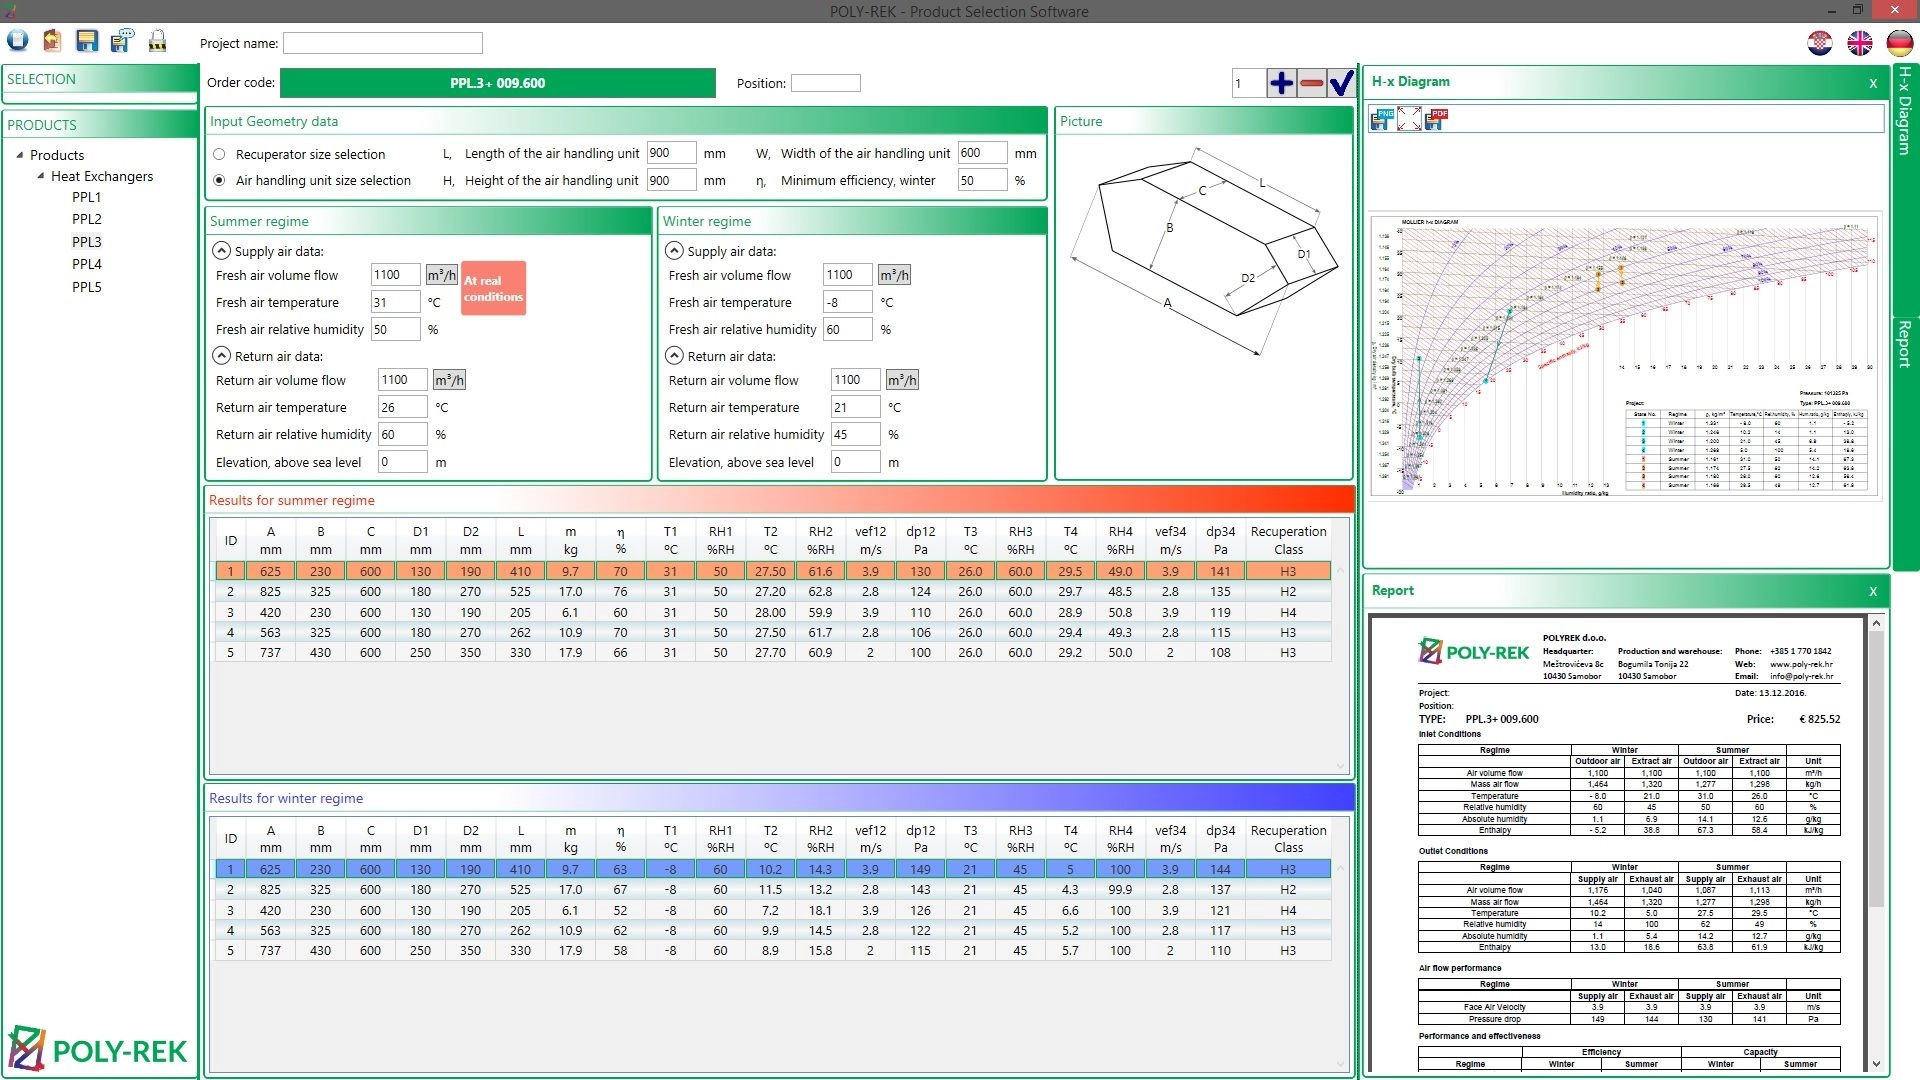
Task: Click the Project name input field
Action: [383, 43]
